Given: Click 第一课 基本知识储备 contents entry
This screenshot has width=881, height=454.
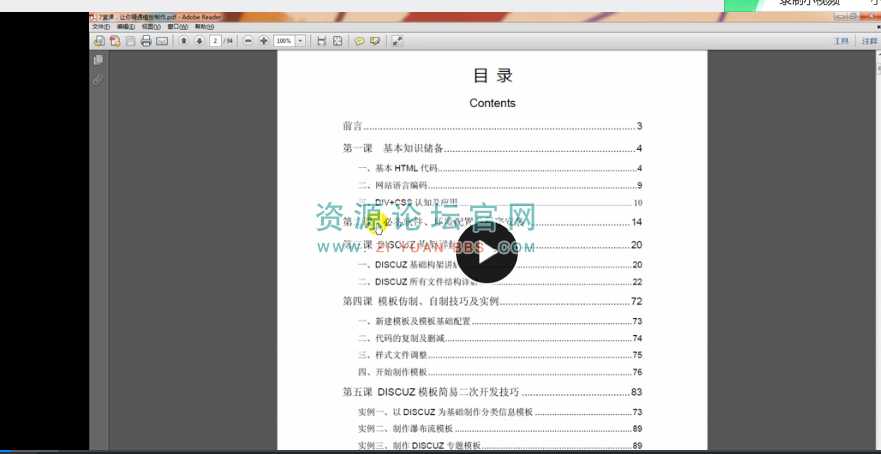Looking at the screenshot, I should pos(492,148).
